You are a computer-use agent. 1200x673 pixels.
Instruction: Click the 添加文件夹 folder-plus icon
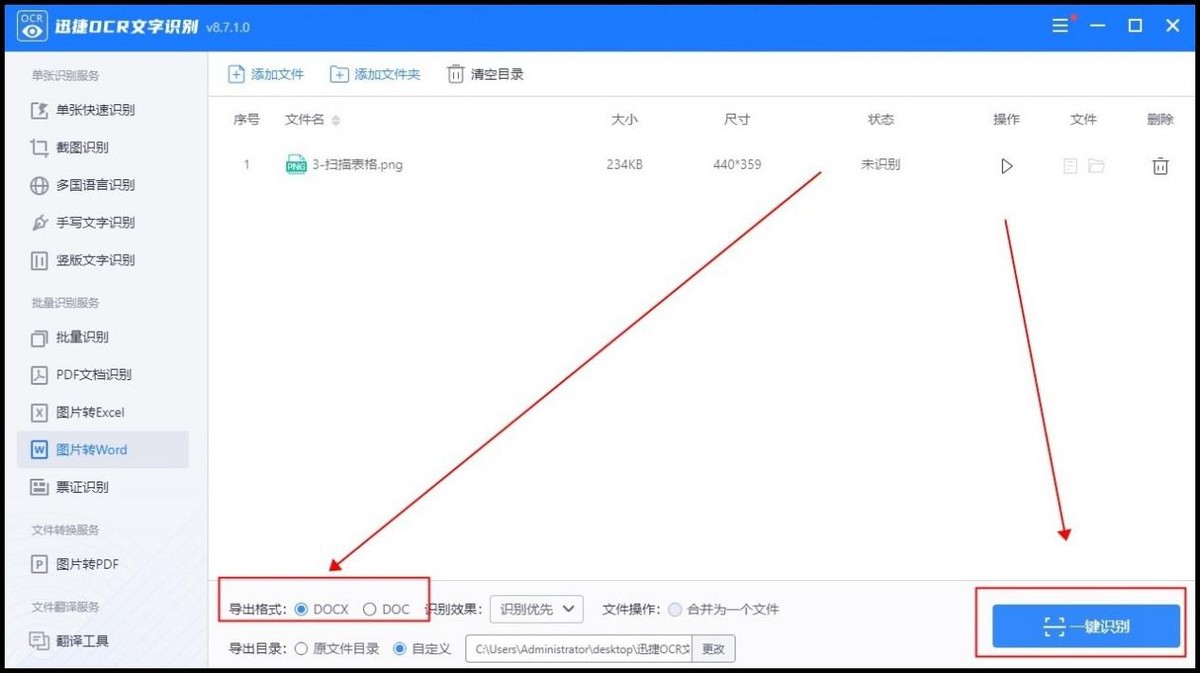pos(339,74)
